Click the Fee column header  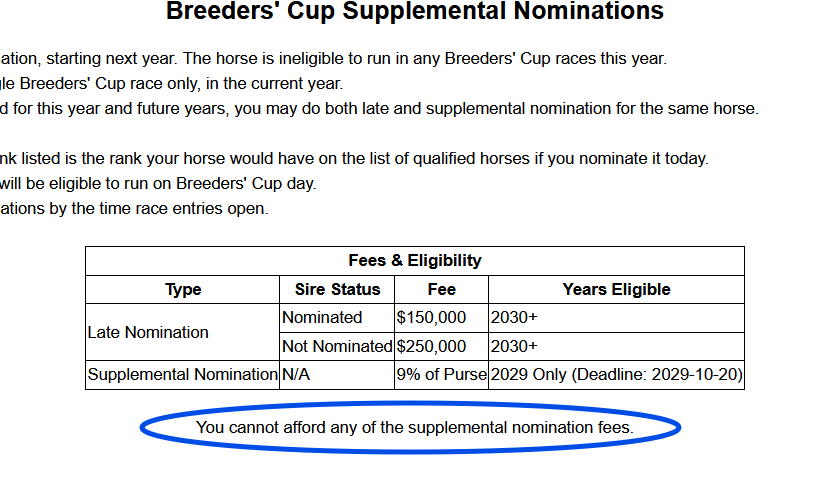click(441, 289)
